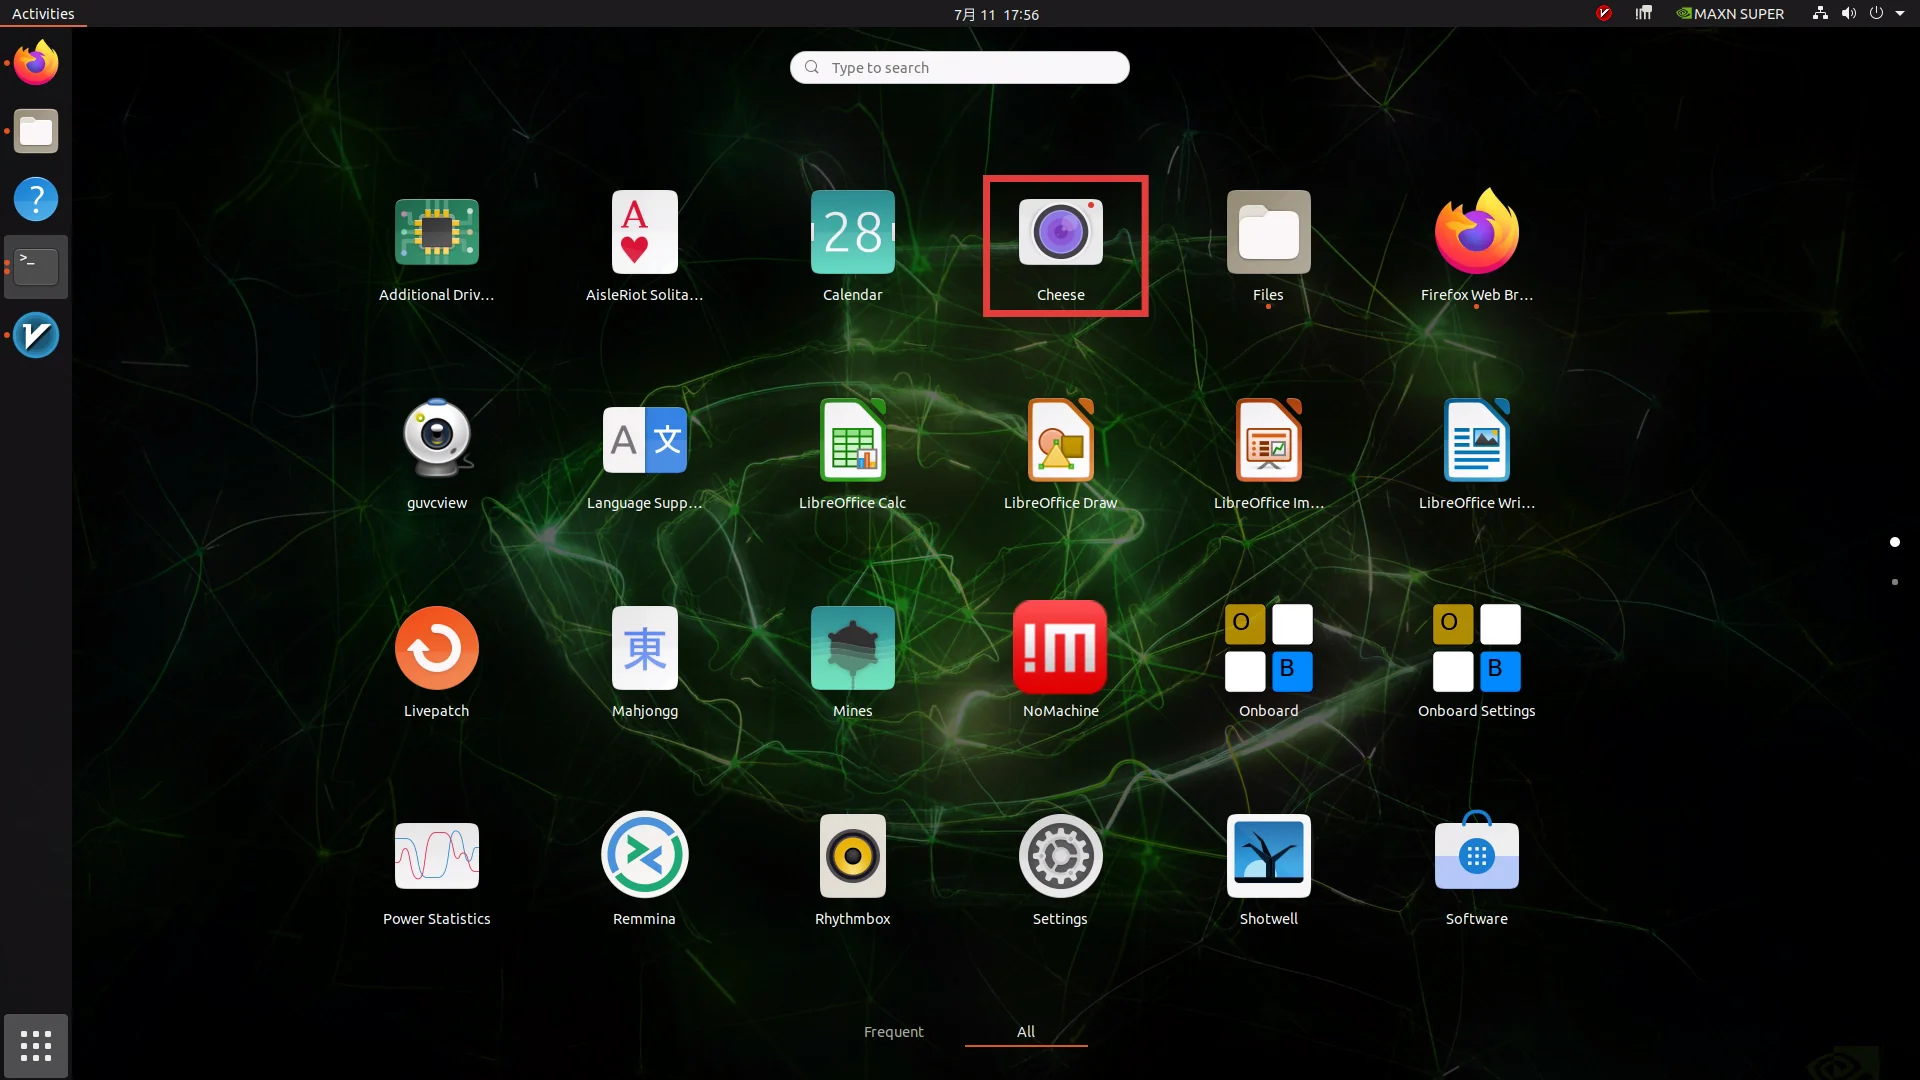Open Livepatch application
1920x1080 pixels.
437,662
